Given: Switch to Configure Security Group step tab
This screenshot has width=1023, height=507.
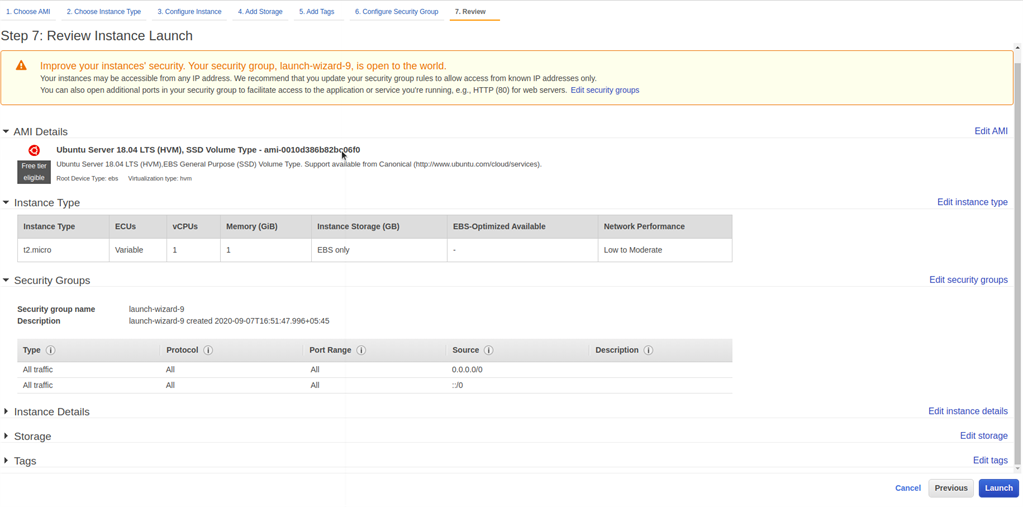Looking at the screenshot, I should click(x=396, y=12).
